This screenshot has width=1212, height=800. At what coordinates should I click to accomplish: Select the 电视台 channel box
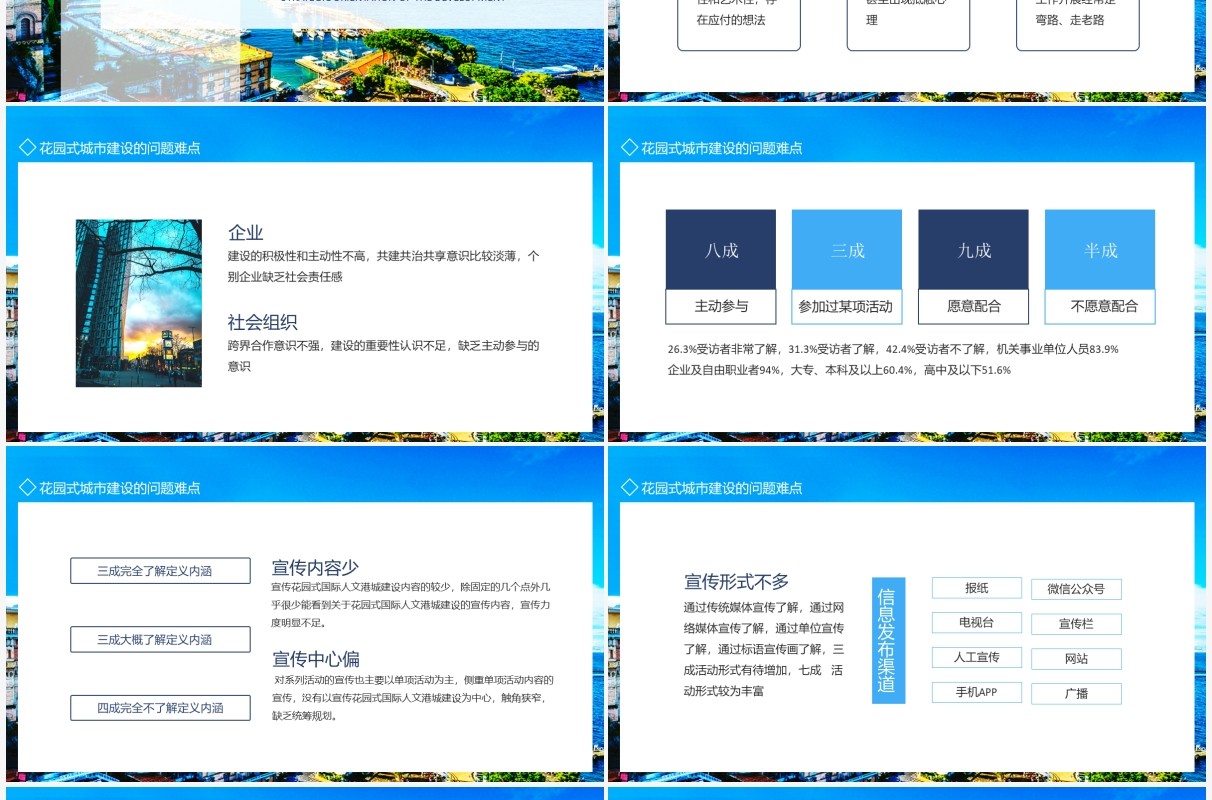pos(977,622)
